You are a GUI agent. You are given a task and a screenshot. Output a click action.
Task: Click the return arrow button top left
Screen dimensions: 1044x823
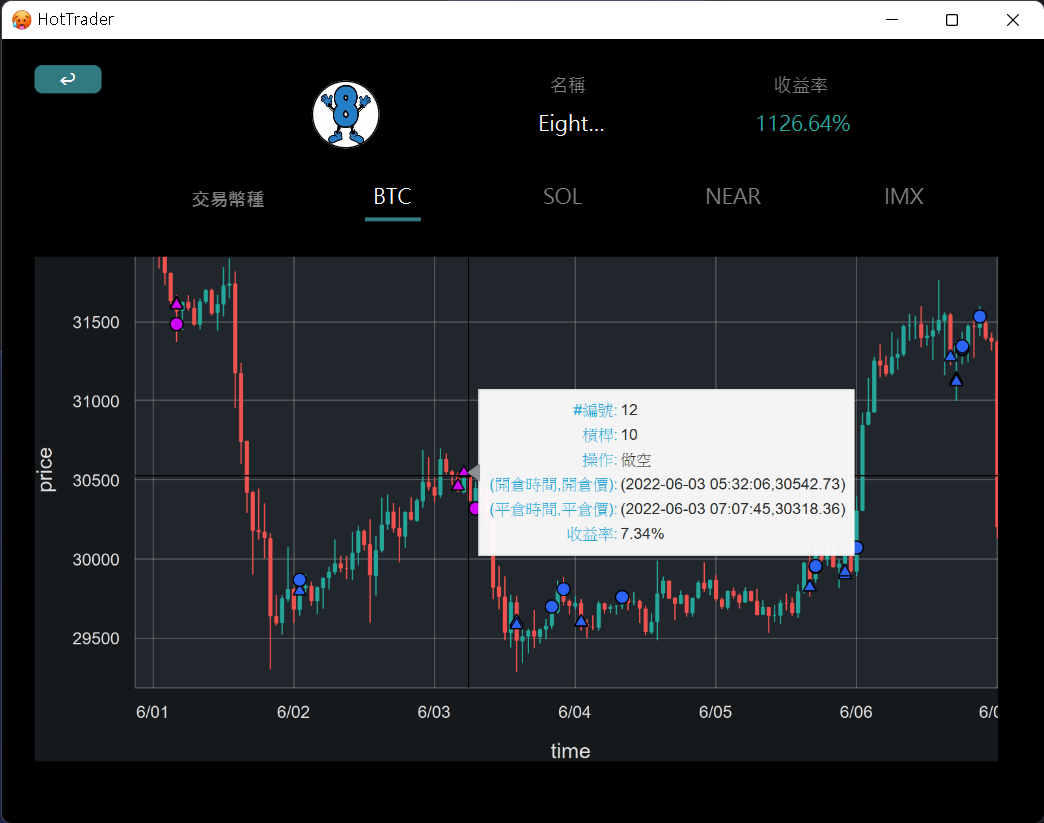coord(67,78)
